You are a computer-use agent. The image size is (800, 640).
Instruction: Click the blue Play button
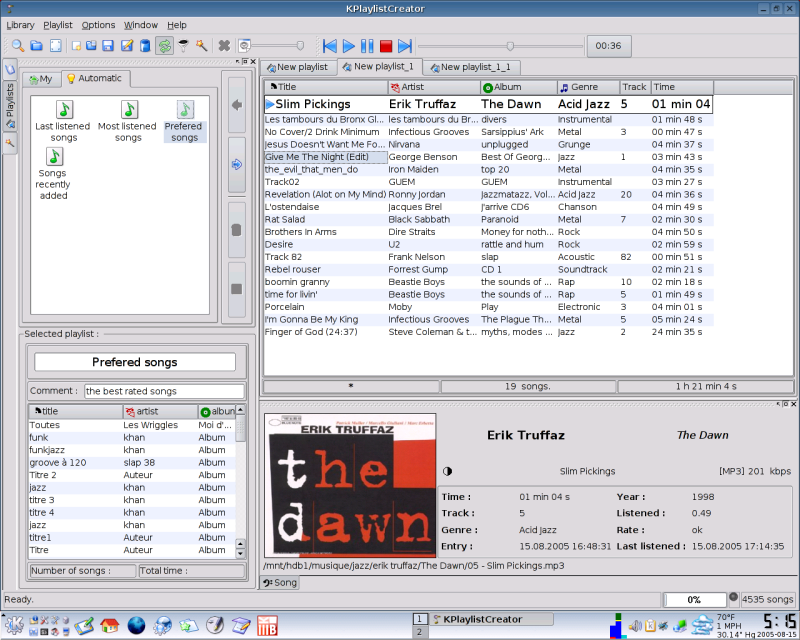[x=348, y=46]
